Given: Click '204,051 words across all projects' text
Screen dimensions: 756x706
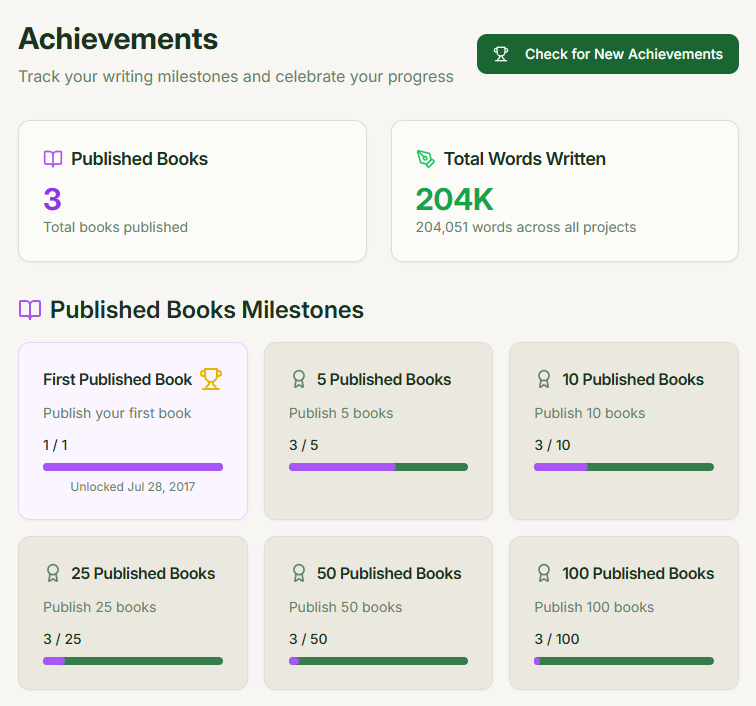Looking at the screenshot, I should pos(526,227).
